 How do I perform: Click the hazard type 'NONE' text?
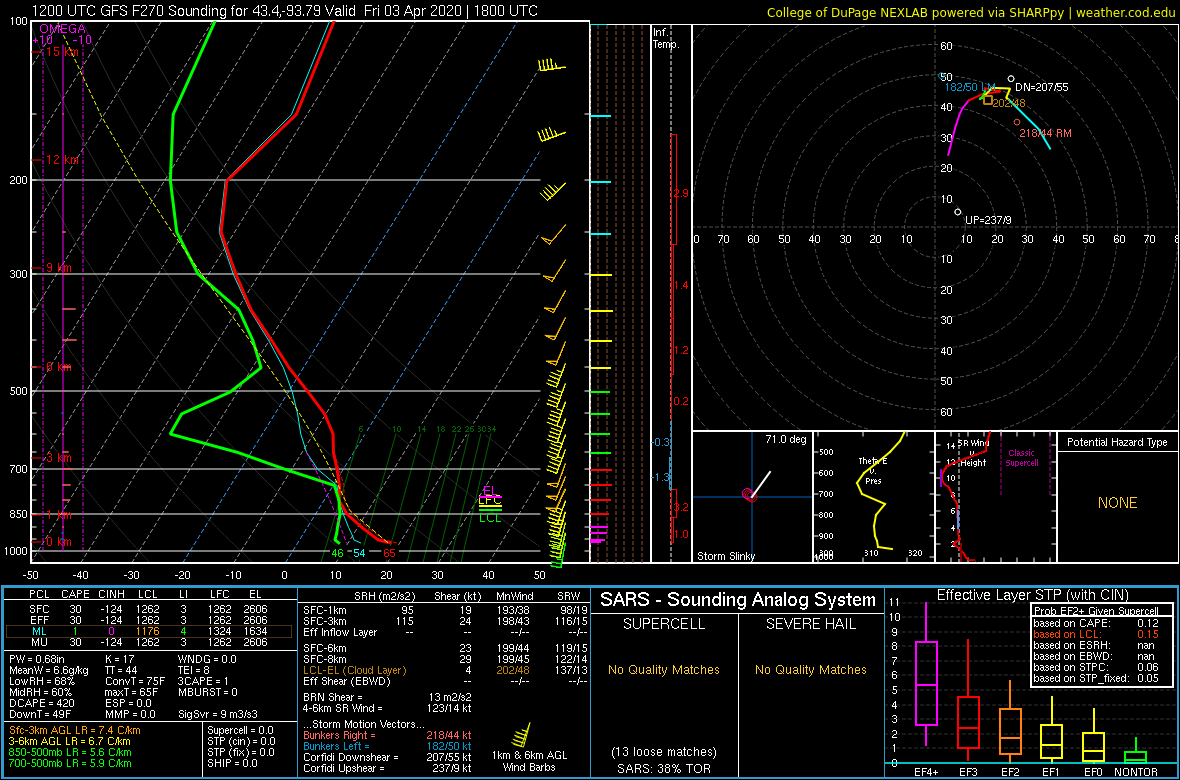1117,503
